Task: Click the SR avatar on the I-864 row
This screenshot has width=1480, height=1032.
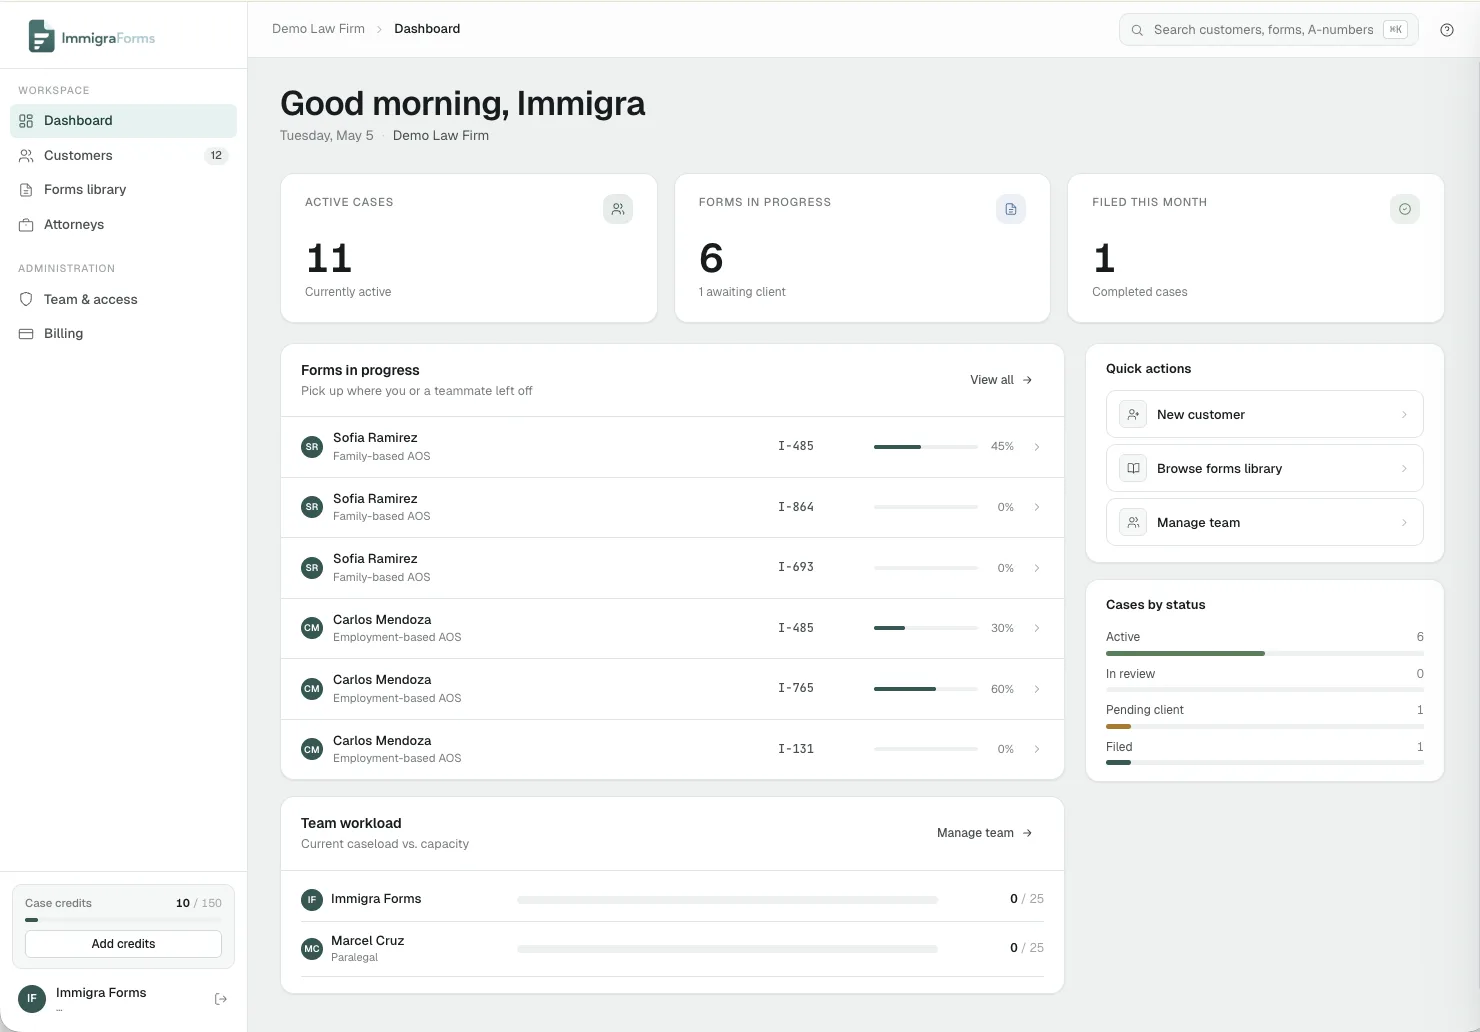Action: click(x=312, y=507)
